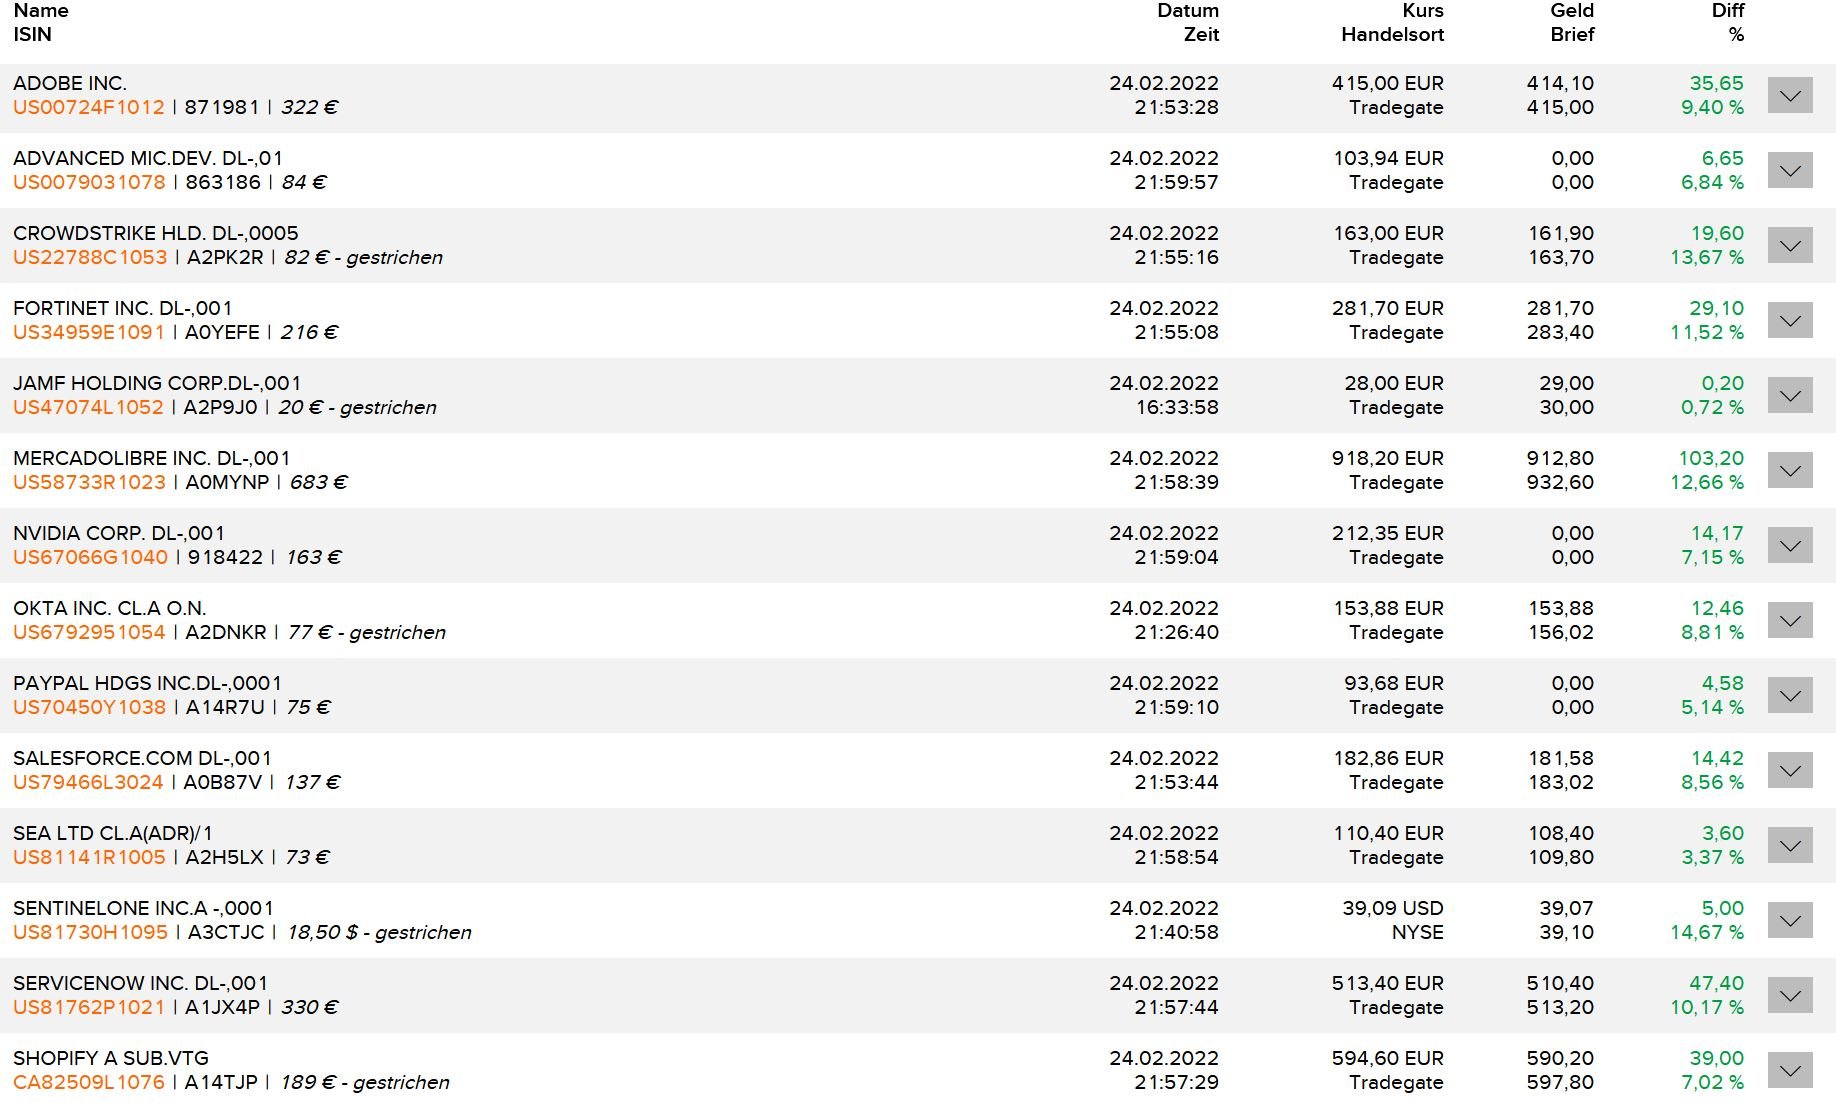The image size is (1836, 1103).
Task: Open the MercadoLibre ISIN link US58733R1023
Action: click(x=89, y=483)
